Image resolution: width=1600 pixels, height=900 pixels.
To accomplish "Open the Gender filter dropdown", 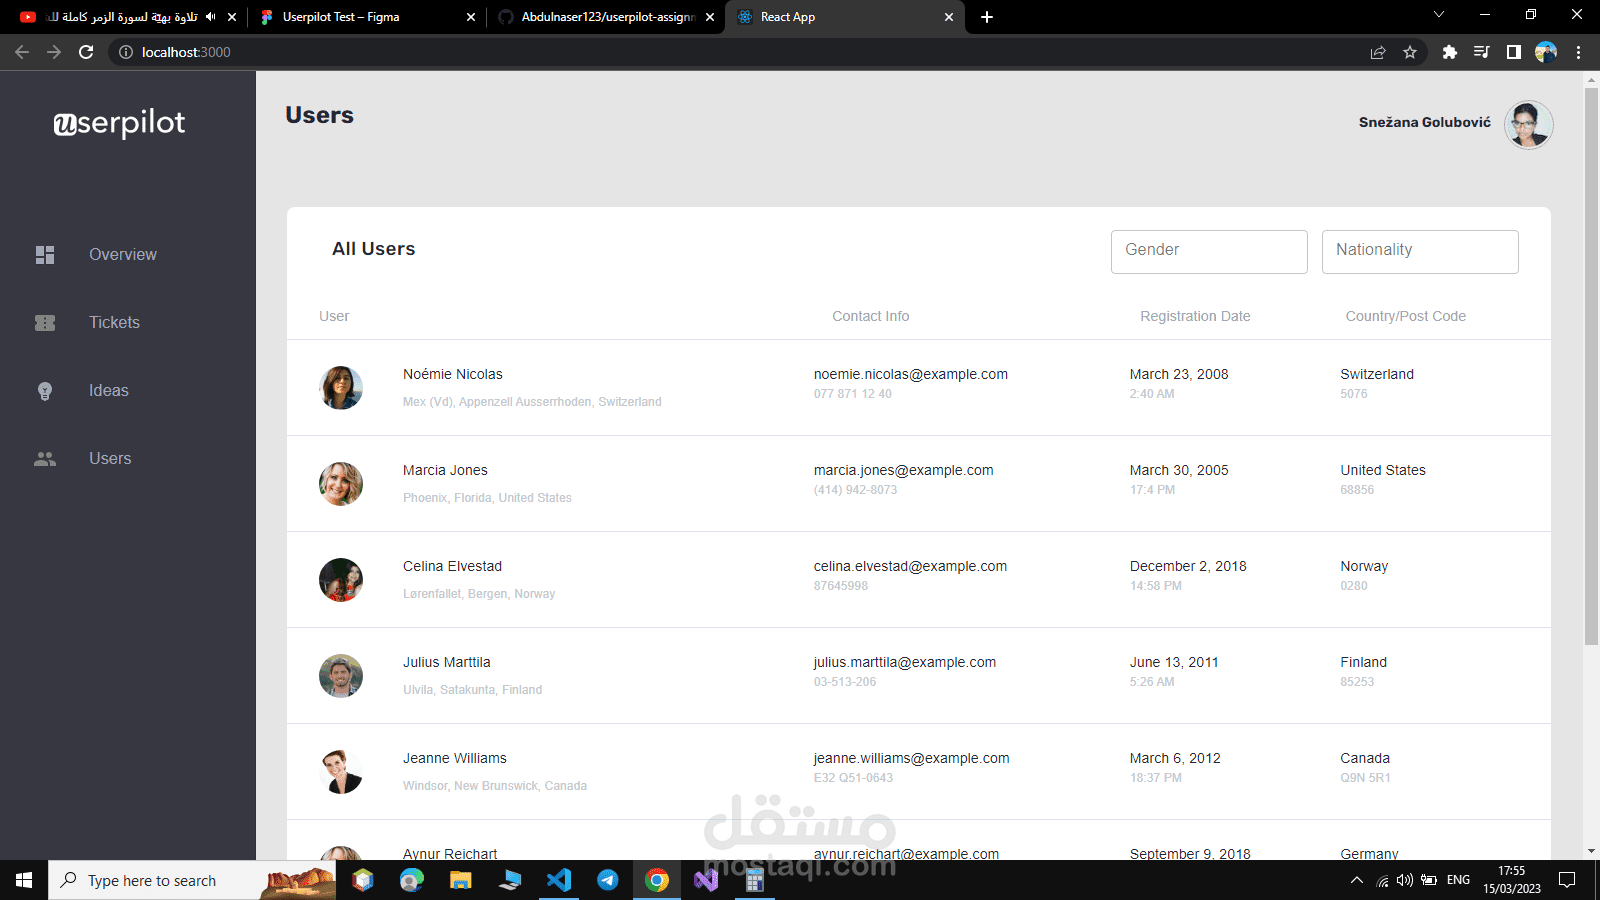I will pyautogui.click(x=1209, y=251).
